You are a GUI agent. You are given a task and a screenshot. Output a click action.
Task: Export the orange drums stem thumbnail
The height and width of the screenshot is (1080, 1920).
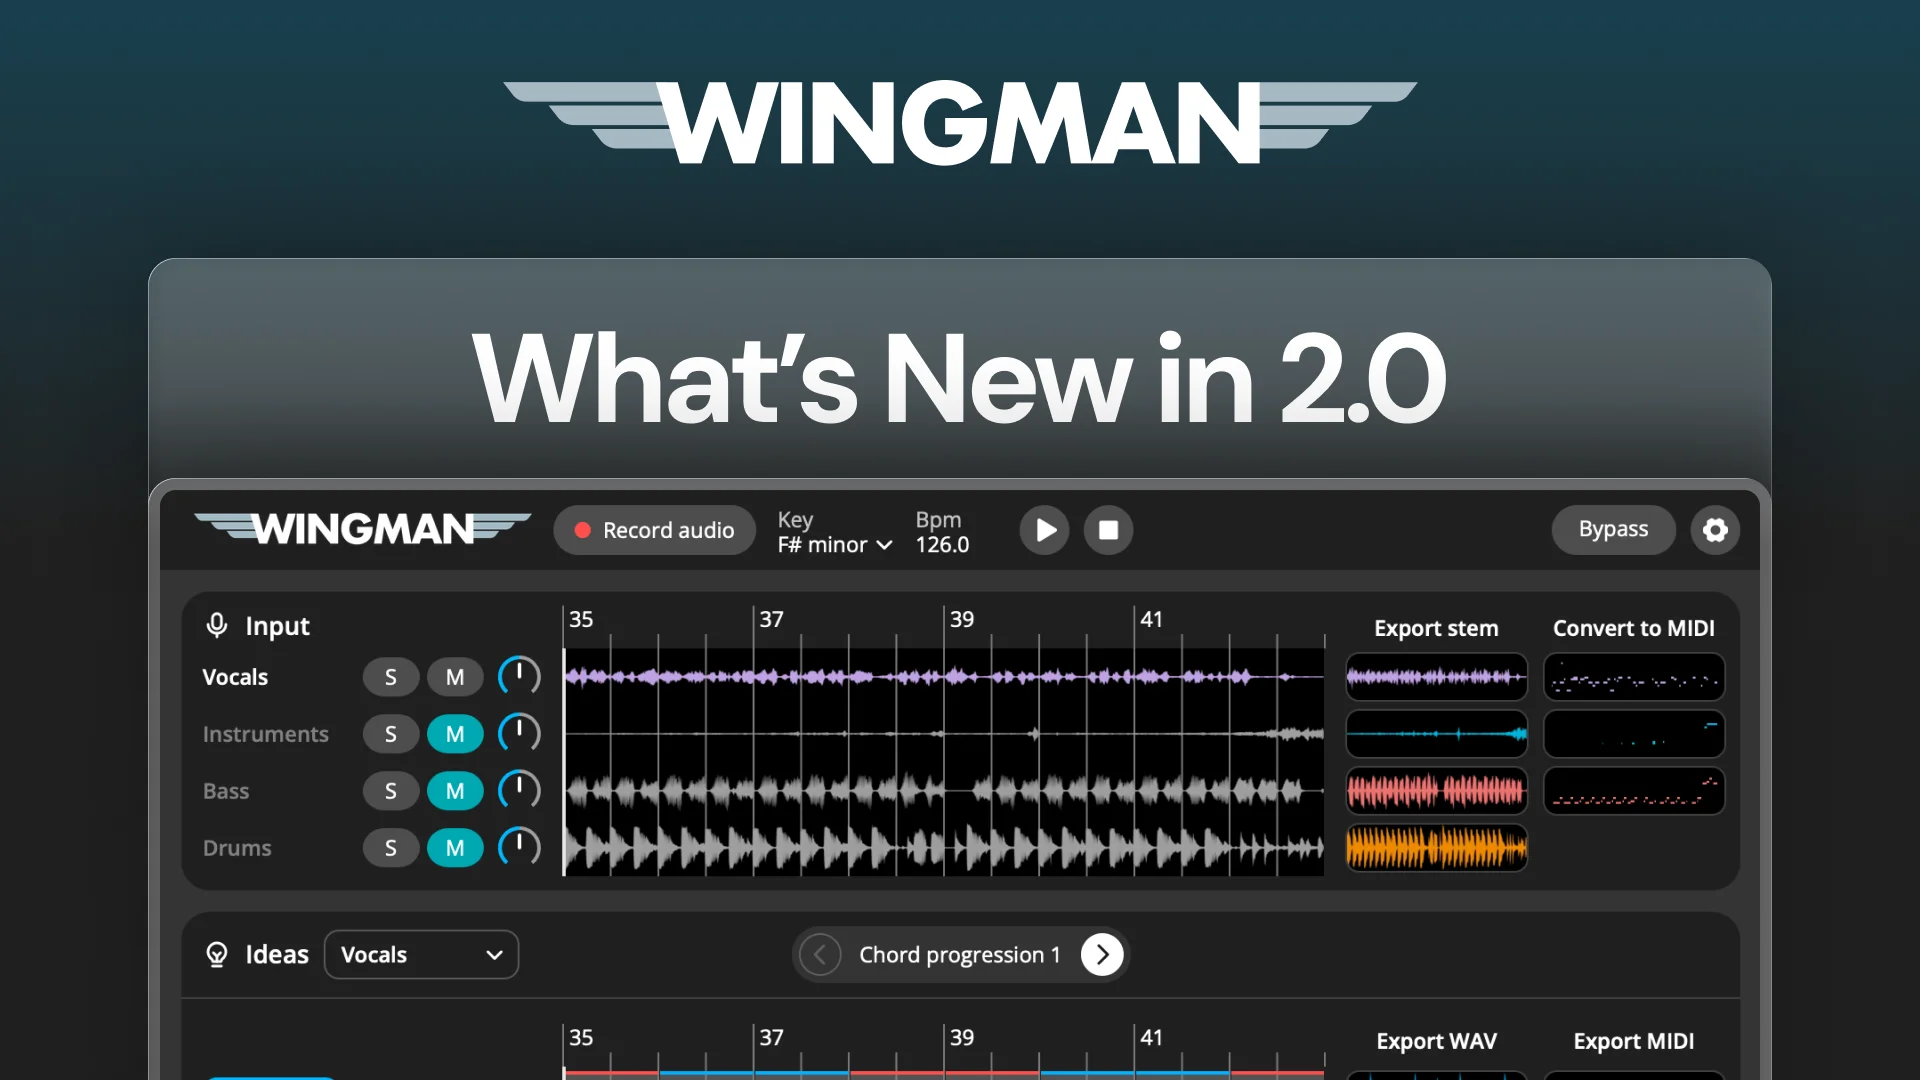click(x=1436, y=848)
